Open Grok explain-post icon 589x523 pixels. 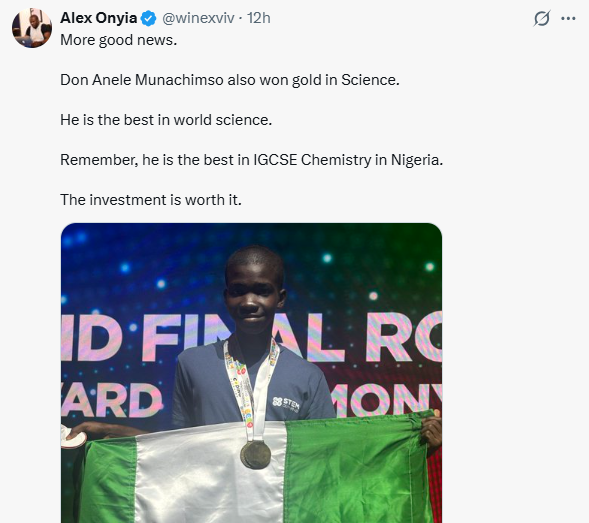tap(542, 18)
